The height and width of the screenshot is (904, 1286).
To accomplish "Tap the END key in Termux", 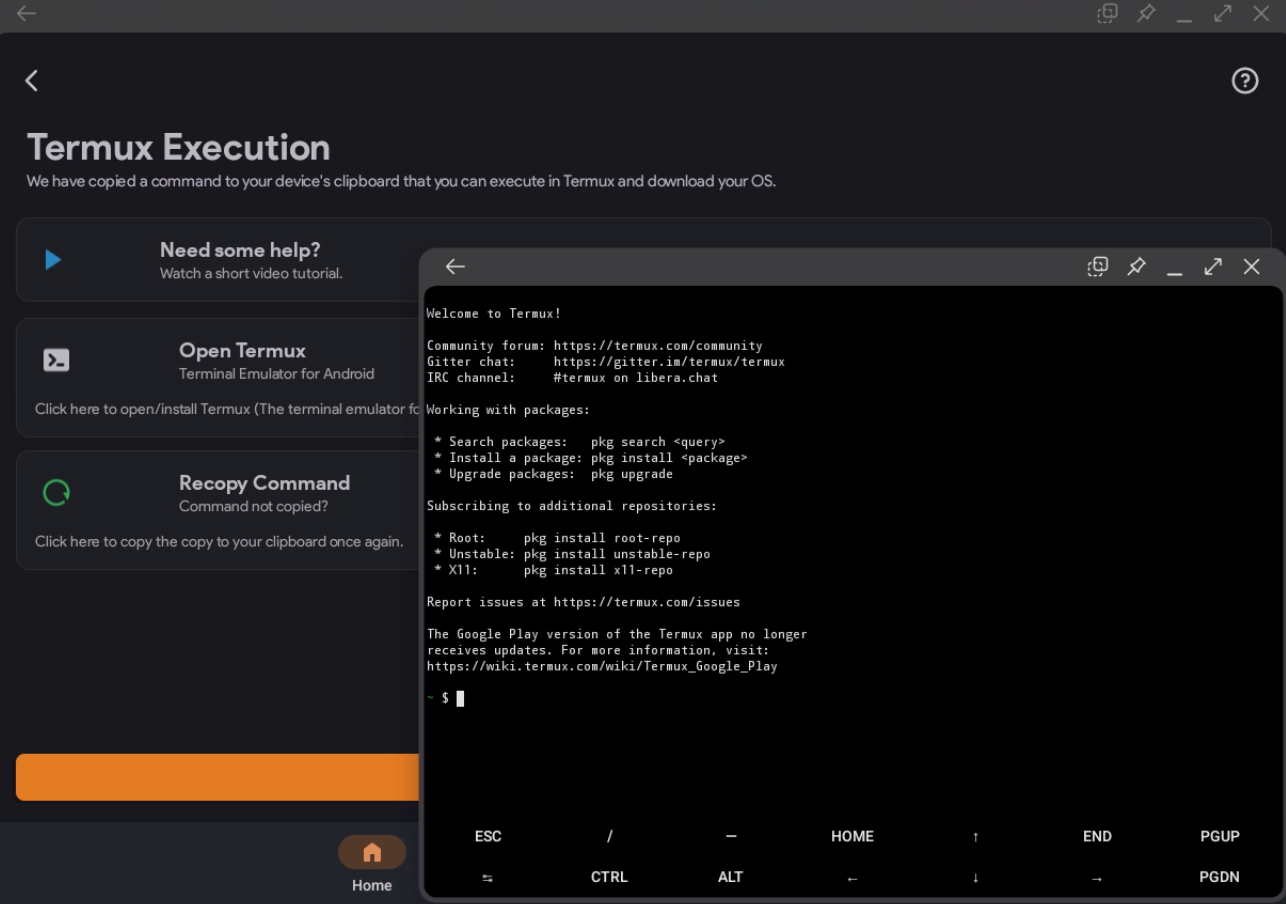I will (1097, 836).
